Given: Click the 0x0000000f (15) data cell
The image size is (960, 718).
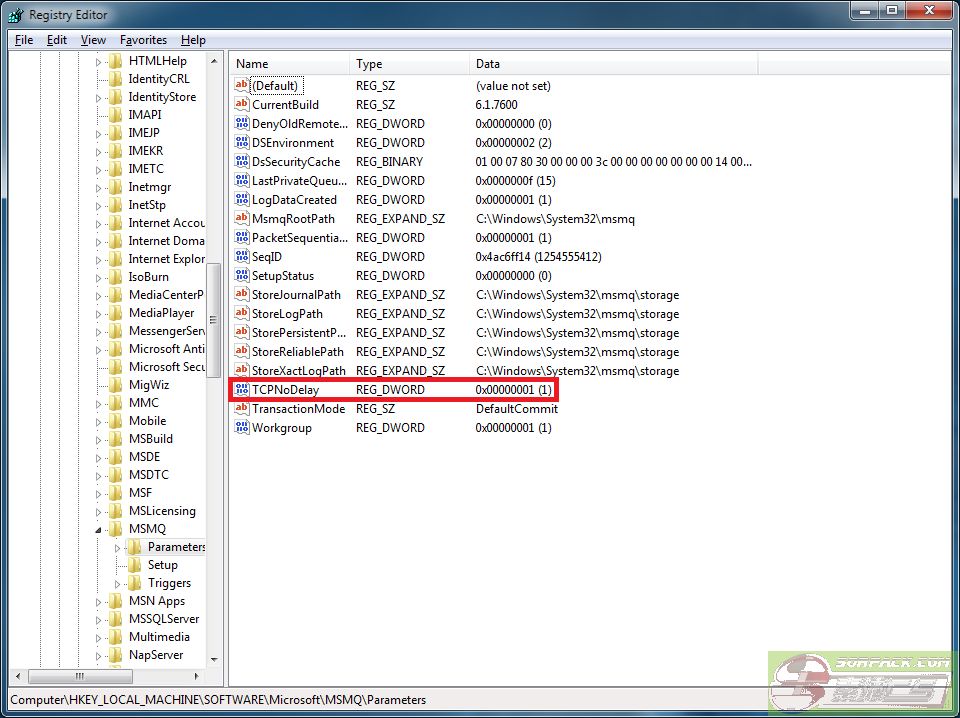Looking at the screenshot, I should (x=516, y=181).
